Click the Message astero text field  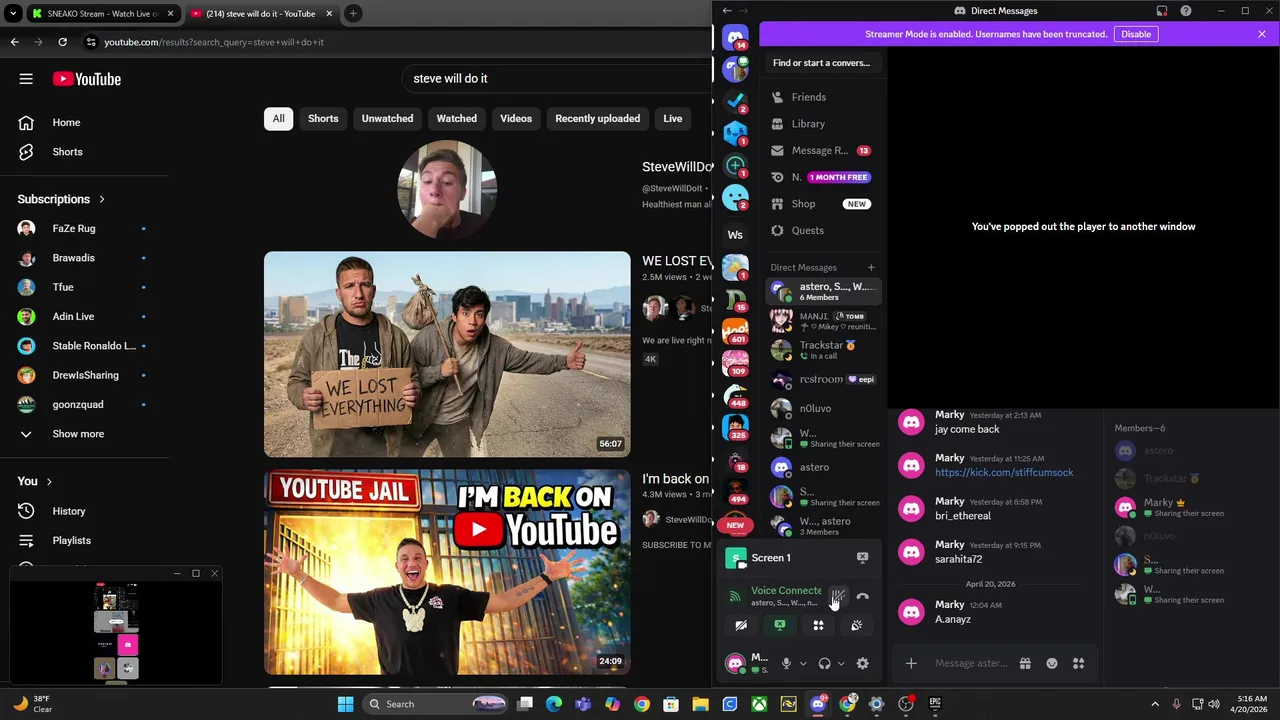pyautogui.click(x=971, y=663)
